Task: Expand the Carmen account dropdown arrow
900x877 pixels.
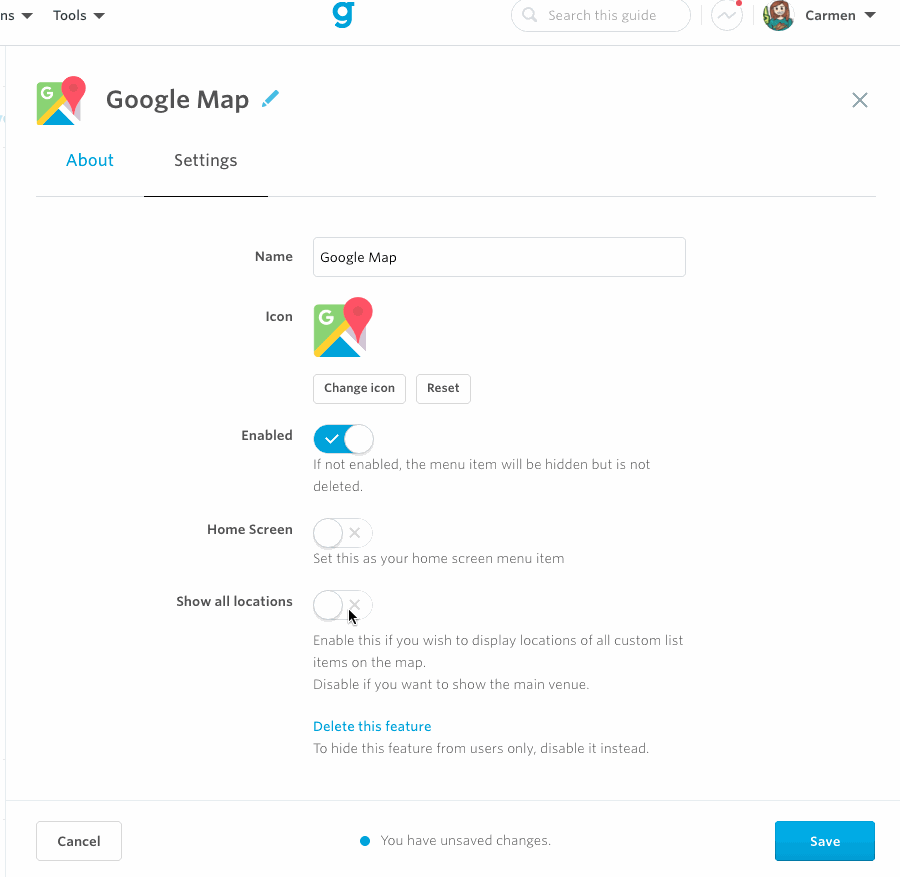Action: 869,16
